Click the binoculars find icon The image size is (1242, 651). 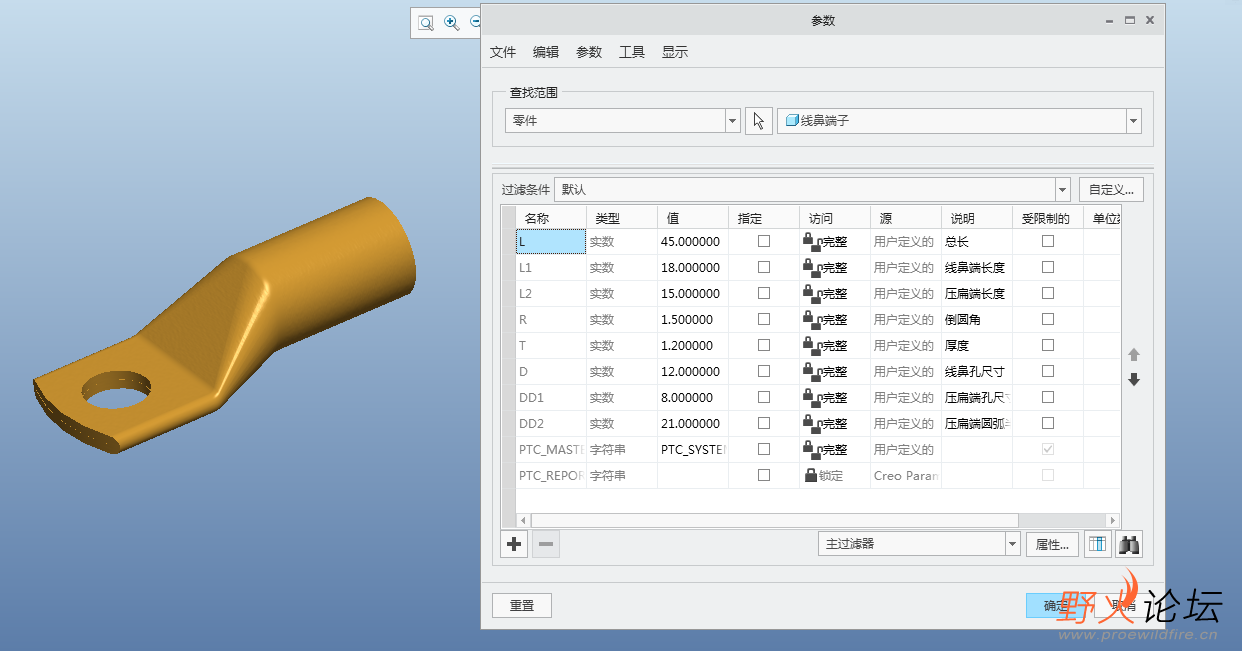[x=1129, y=544]
